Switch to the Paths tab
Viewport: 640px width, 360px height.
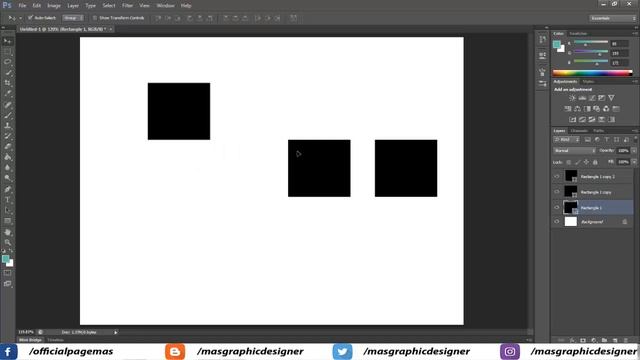(x=598, y=131)
